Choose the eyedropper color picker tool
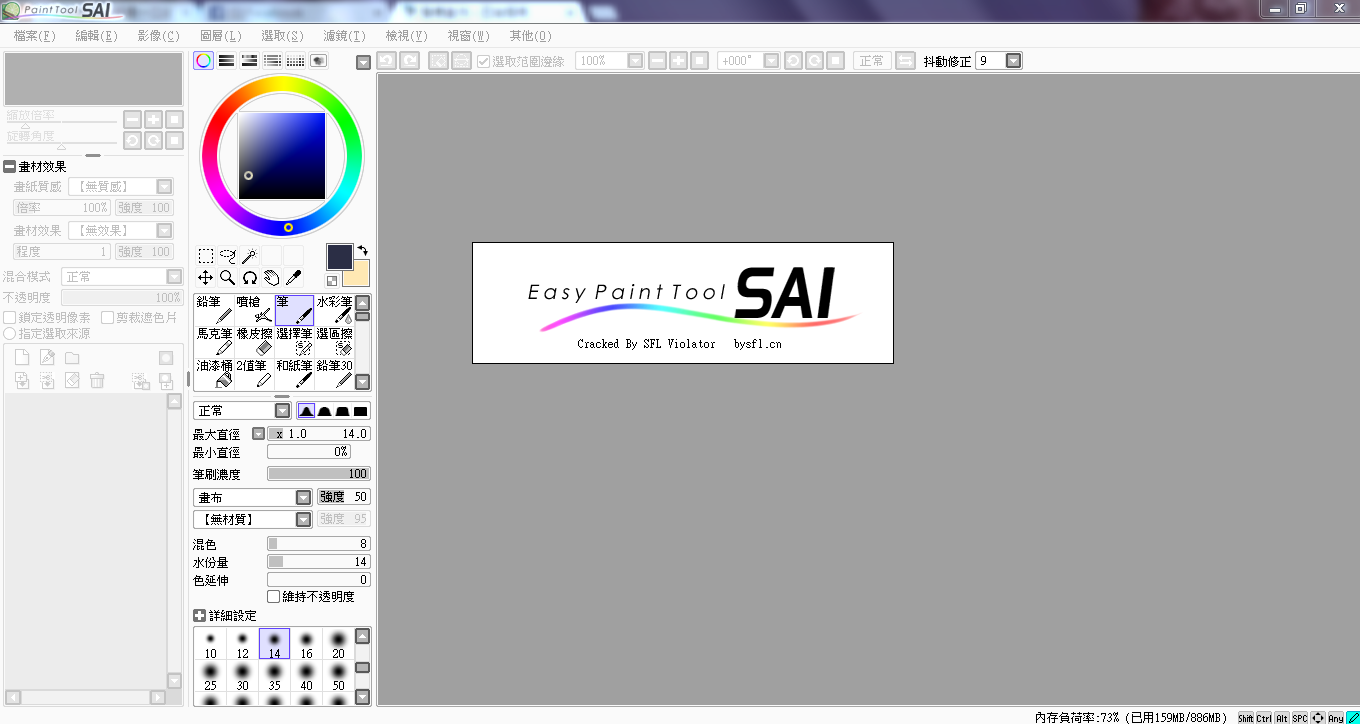 (x=293, y=278)
